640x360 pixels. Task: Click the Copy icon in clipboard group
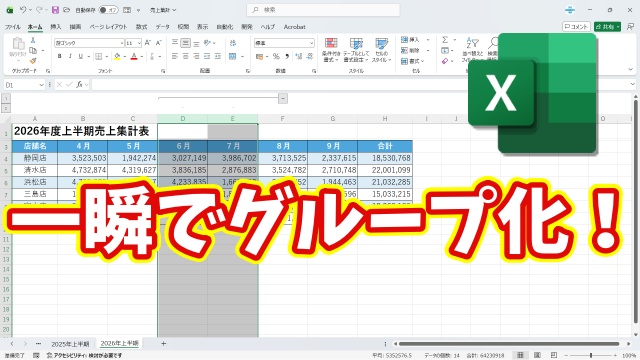click(33, 51)
